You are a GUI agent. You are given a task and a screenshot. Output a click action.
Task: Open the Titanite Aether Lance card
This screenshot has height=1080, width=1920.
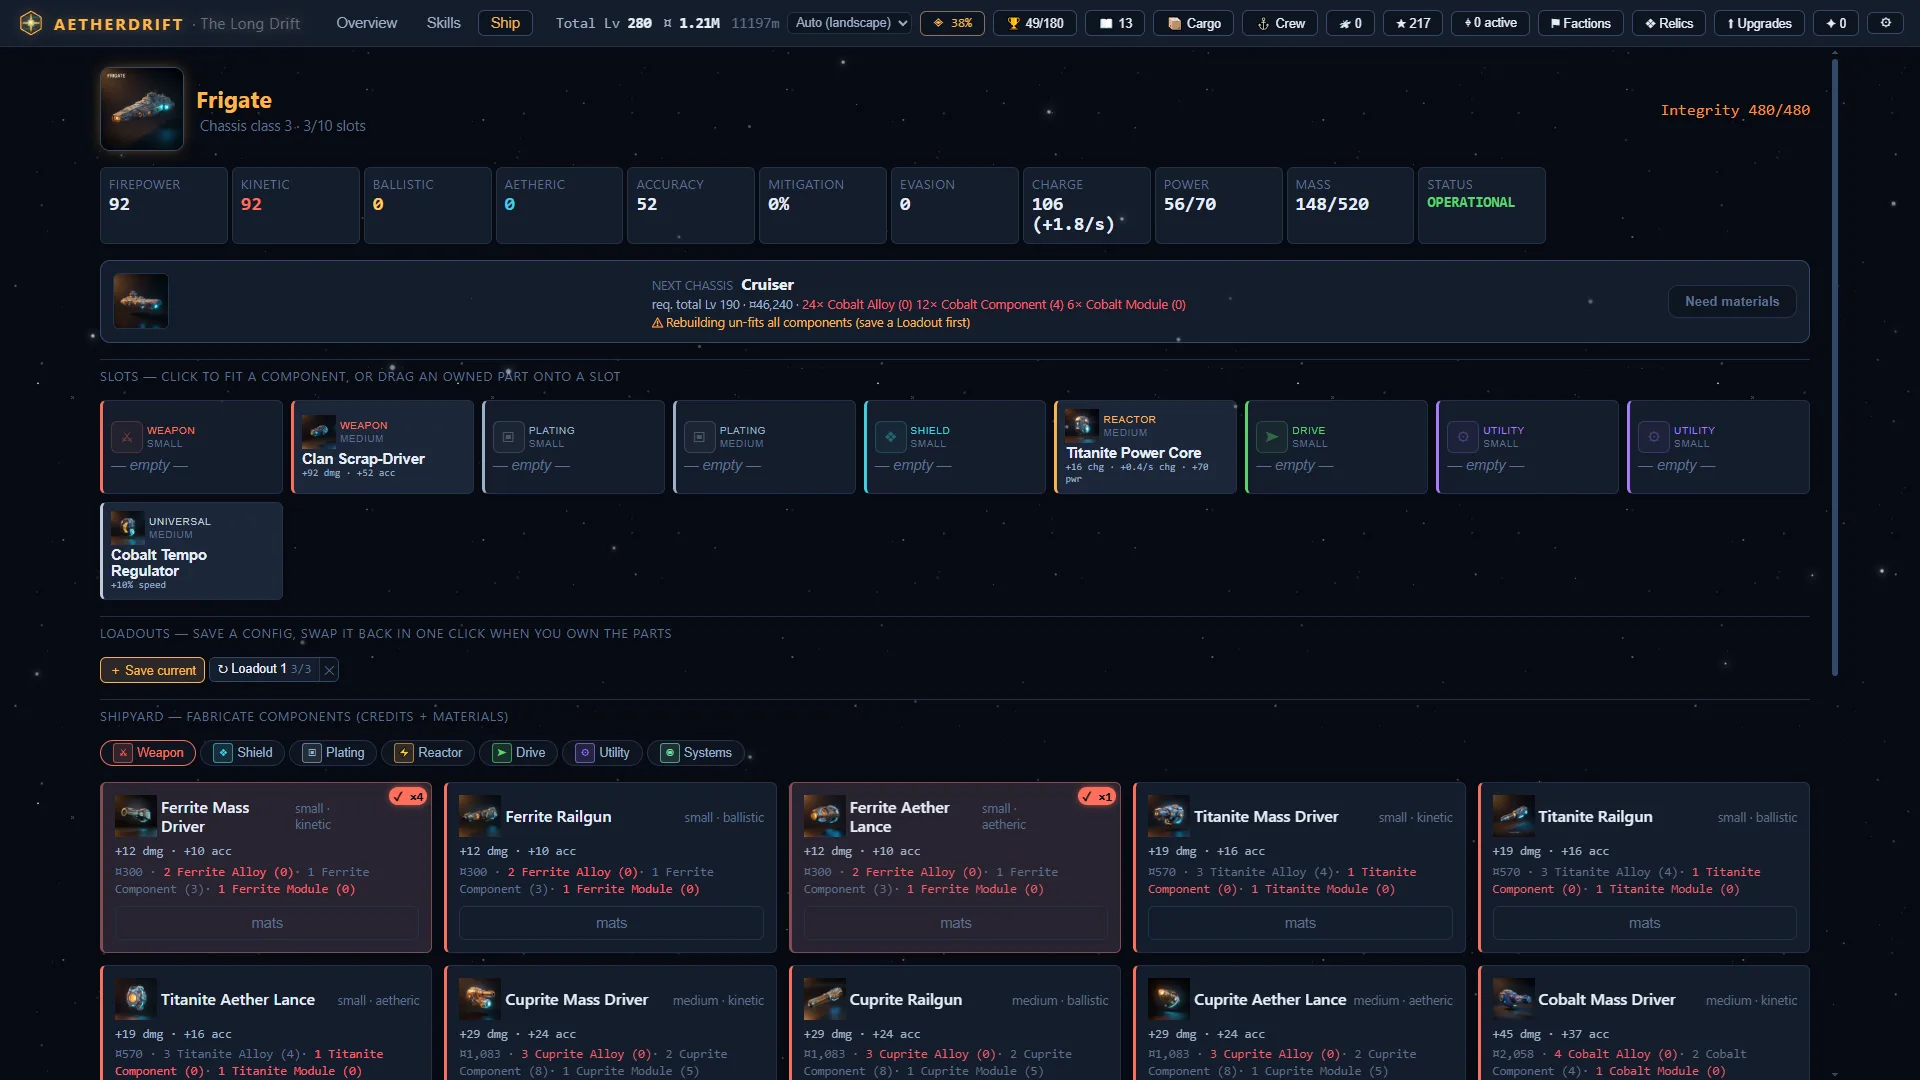point(266,1022)
